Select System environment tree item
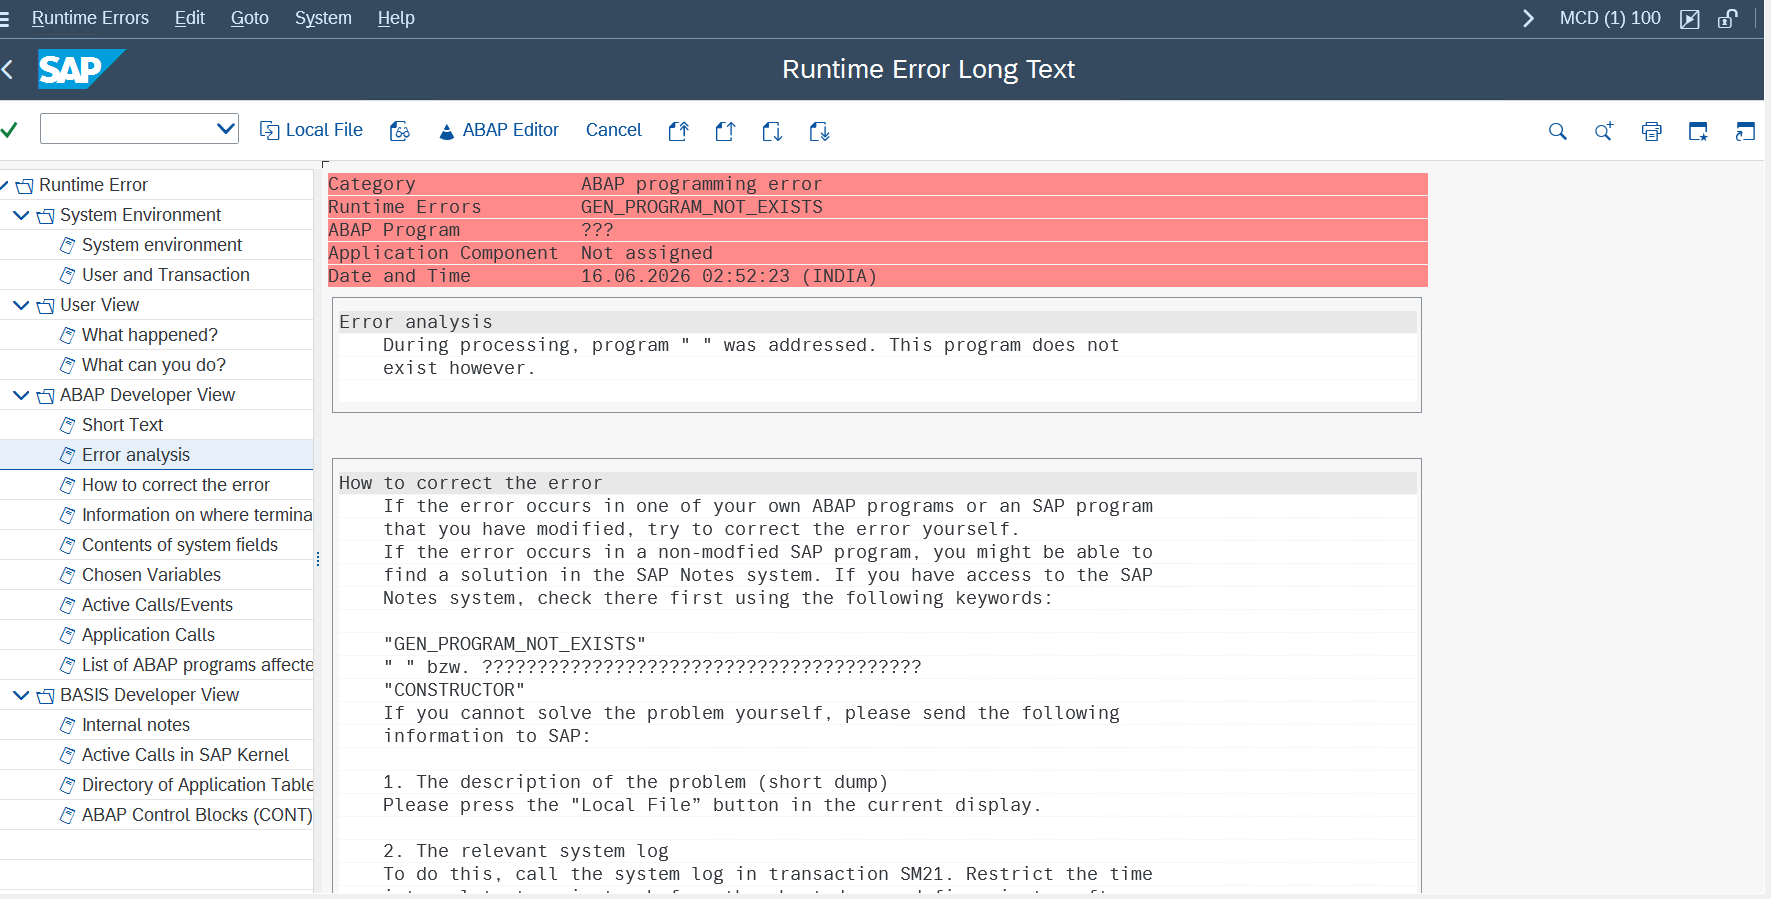The height and width of the screenshot is (899, 1771). (161, 245)
